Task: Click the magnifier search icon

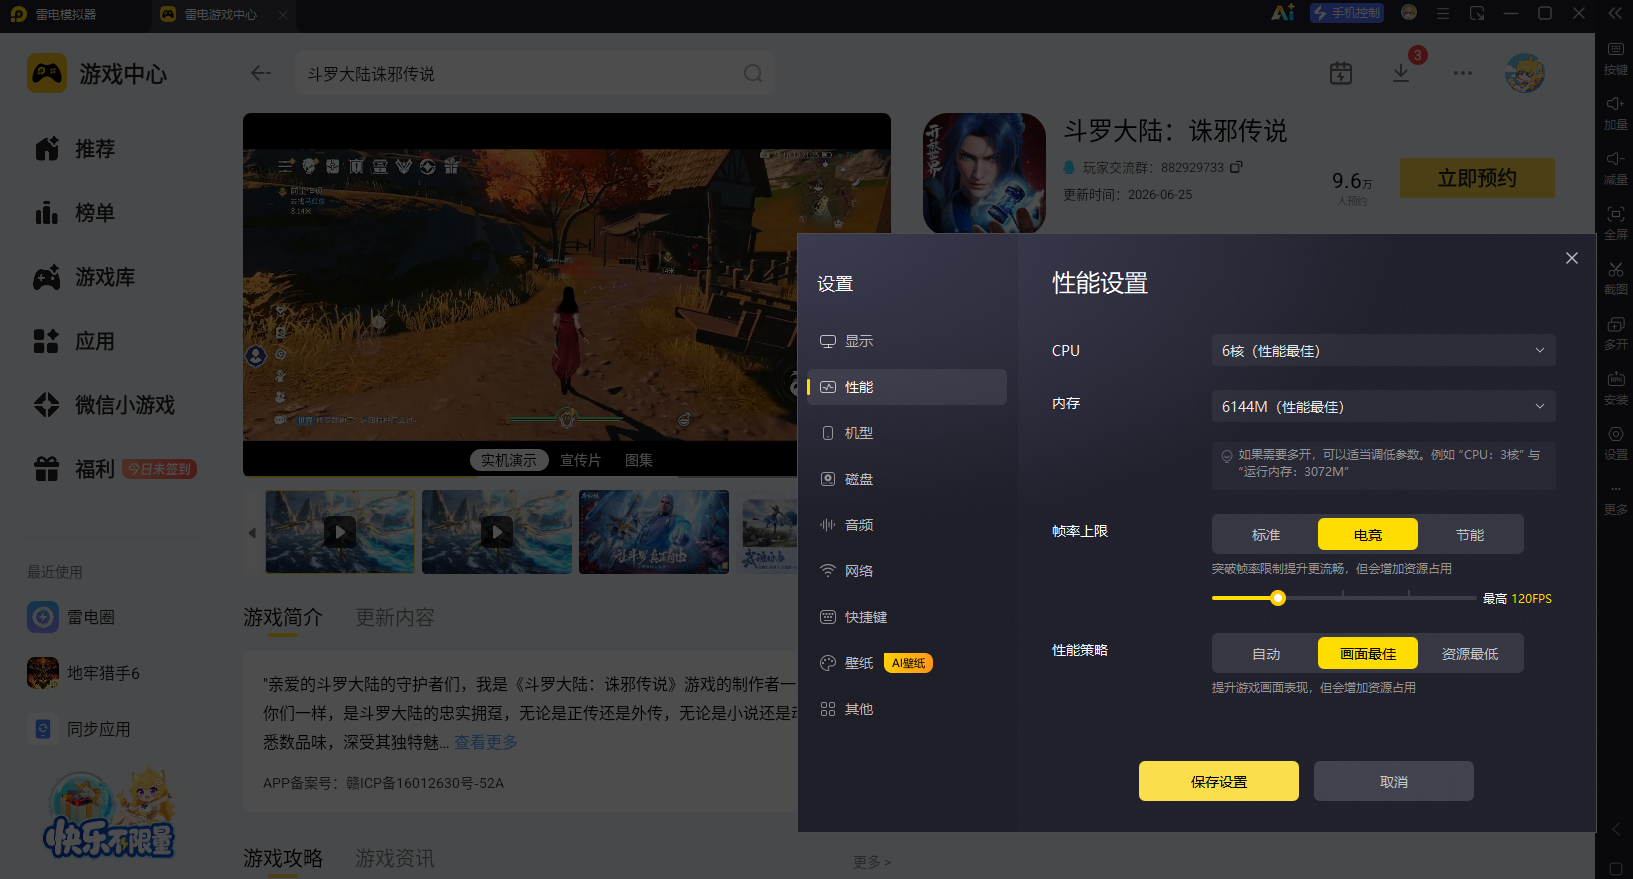Action: tap(753, 73)
